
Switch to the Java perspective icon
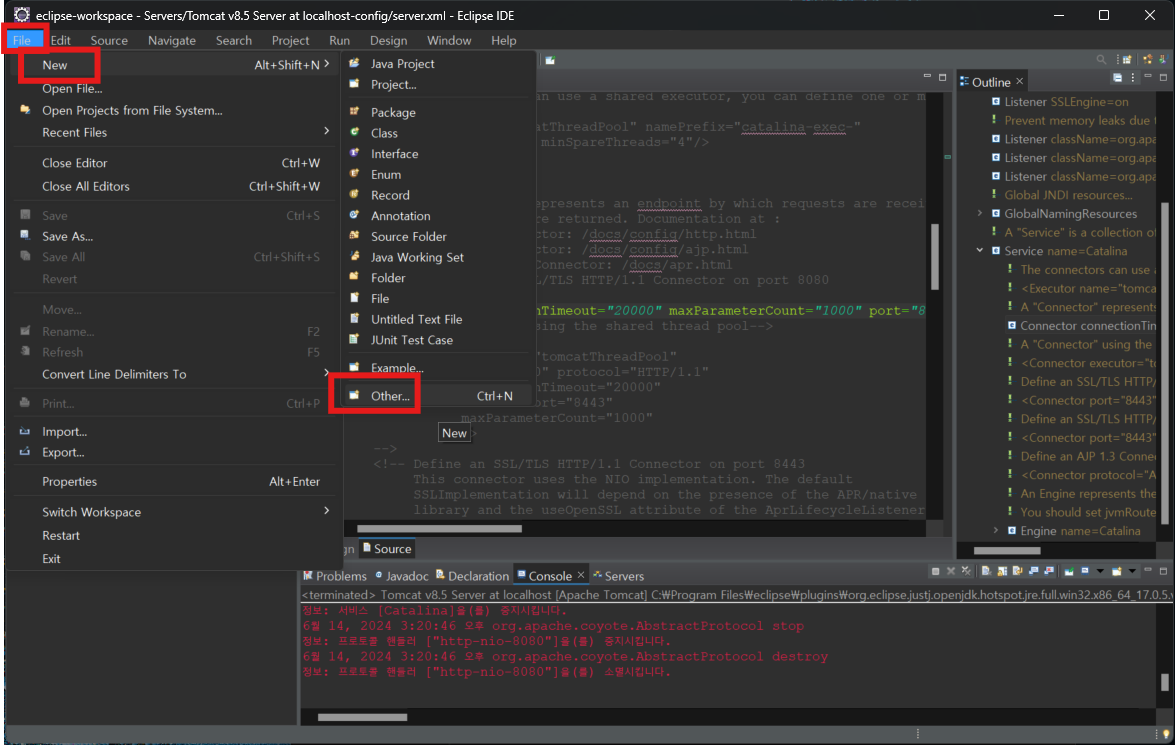click(x=1163, y=59)
